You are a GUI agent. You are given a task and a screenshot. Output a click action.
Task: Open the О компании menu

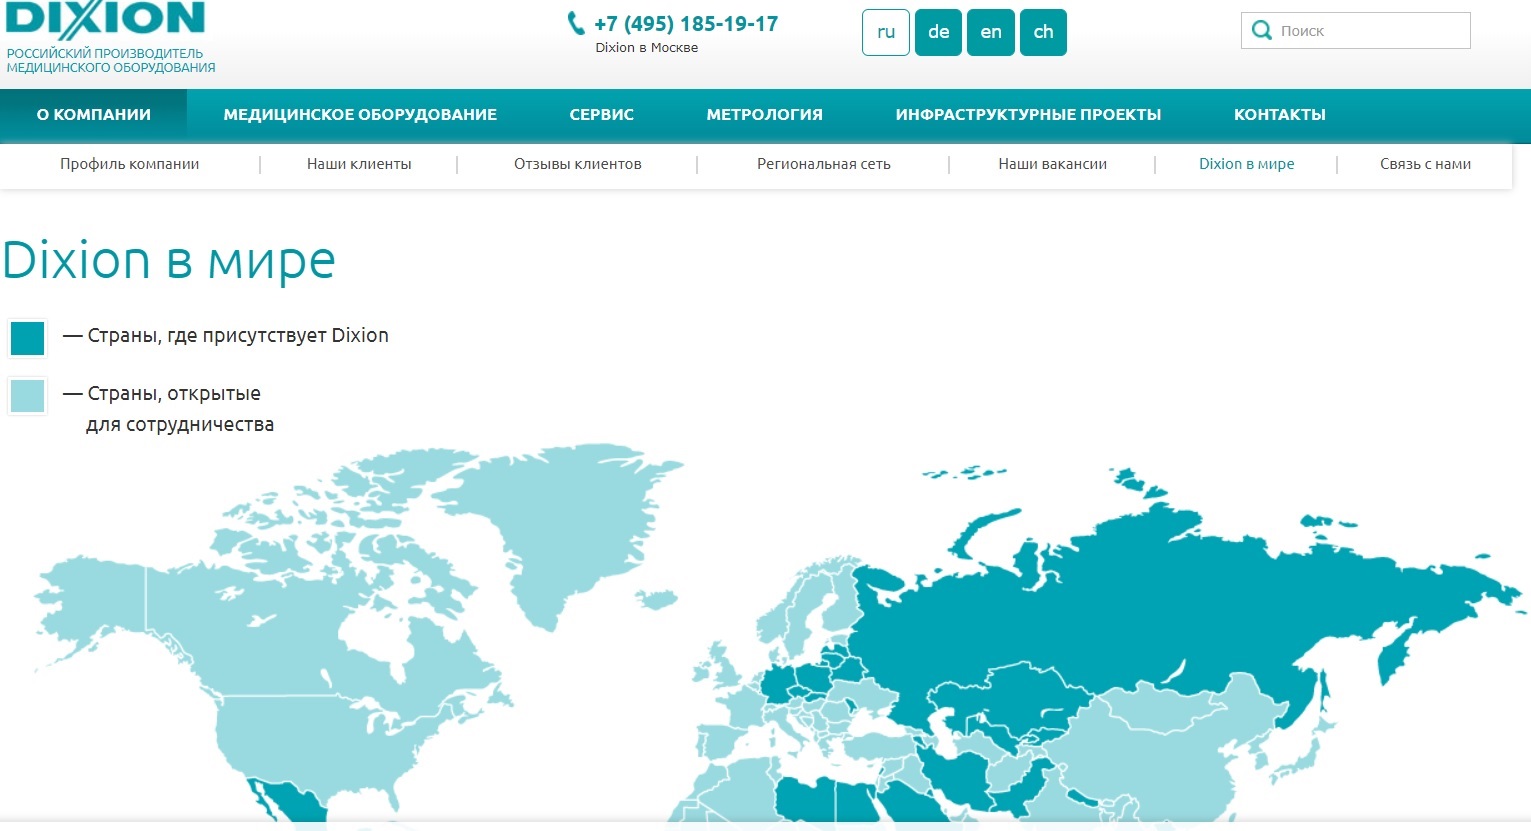tap(94, 115)
